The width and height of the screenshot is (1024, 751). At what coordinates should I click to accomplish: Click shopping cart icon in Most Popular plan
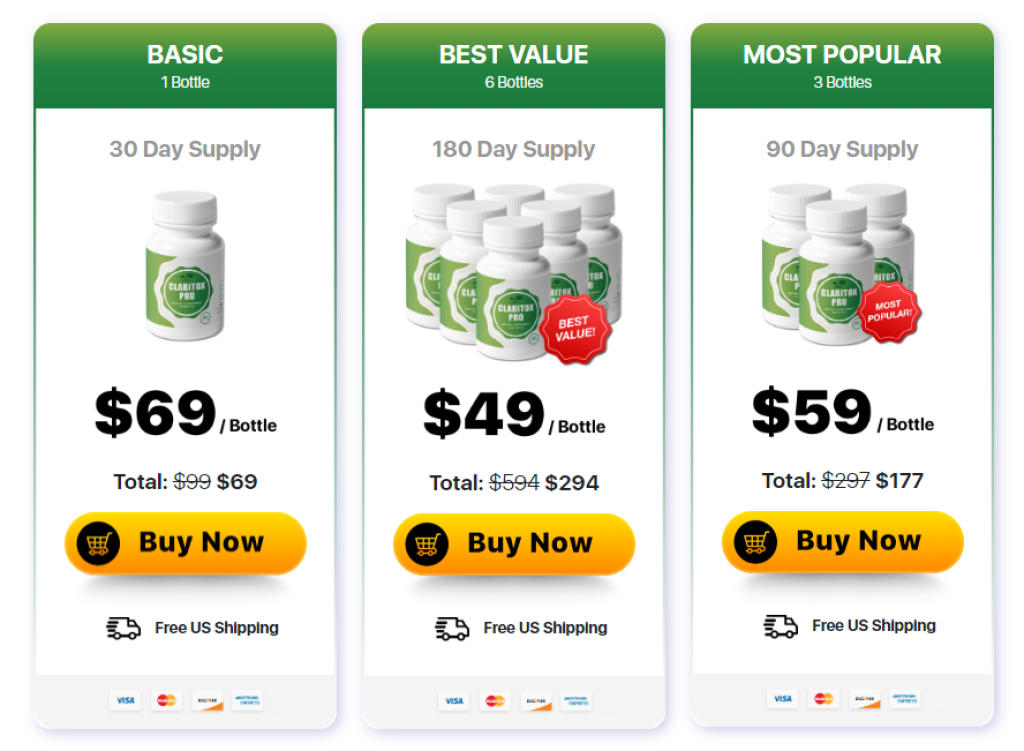pyautogui.click(x=755, y=542)
